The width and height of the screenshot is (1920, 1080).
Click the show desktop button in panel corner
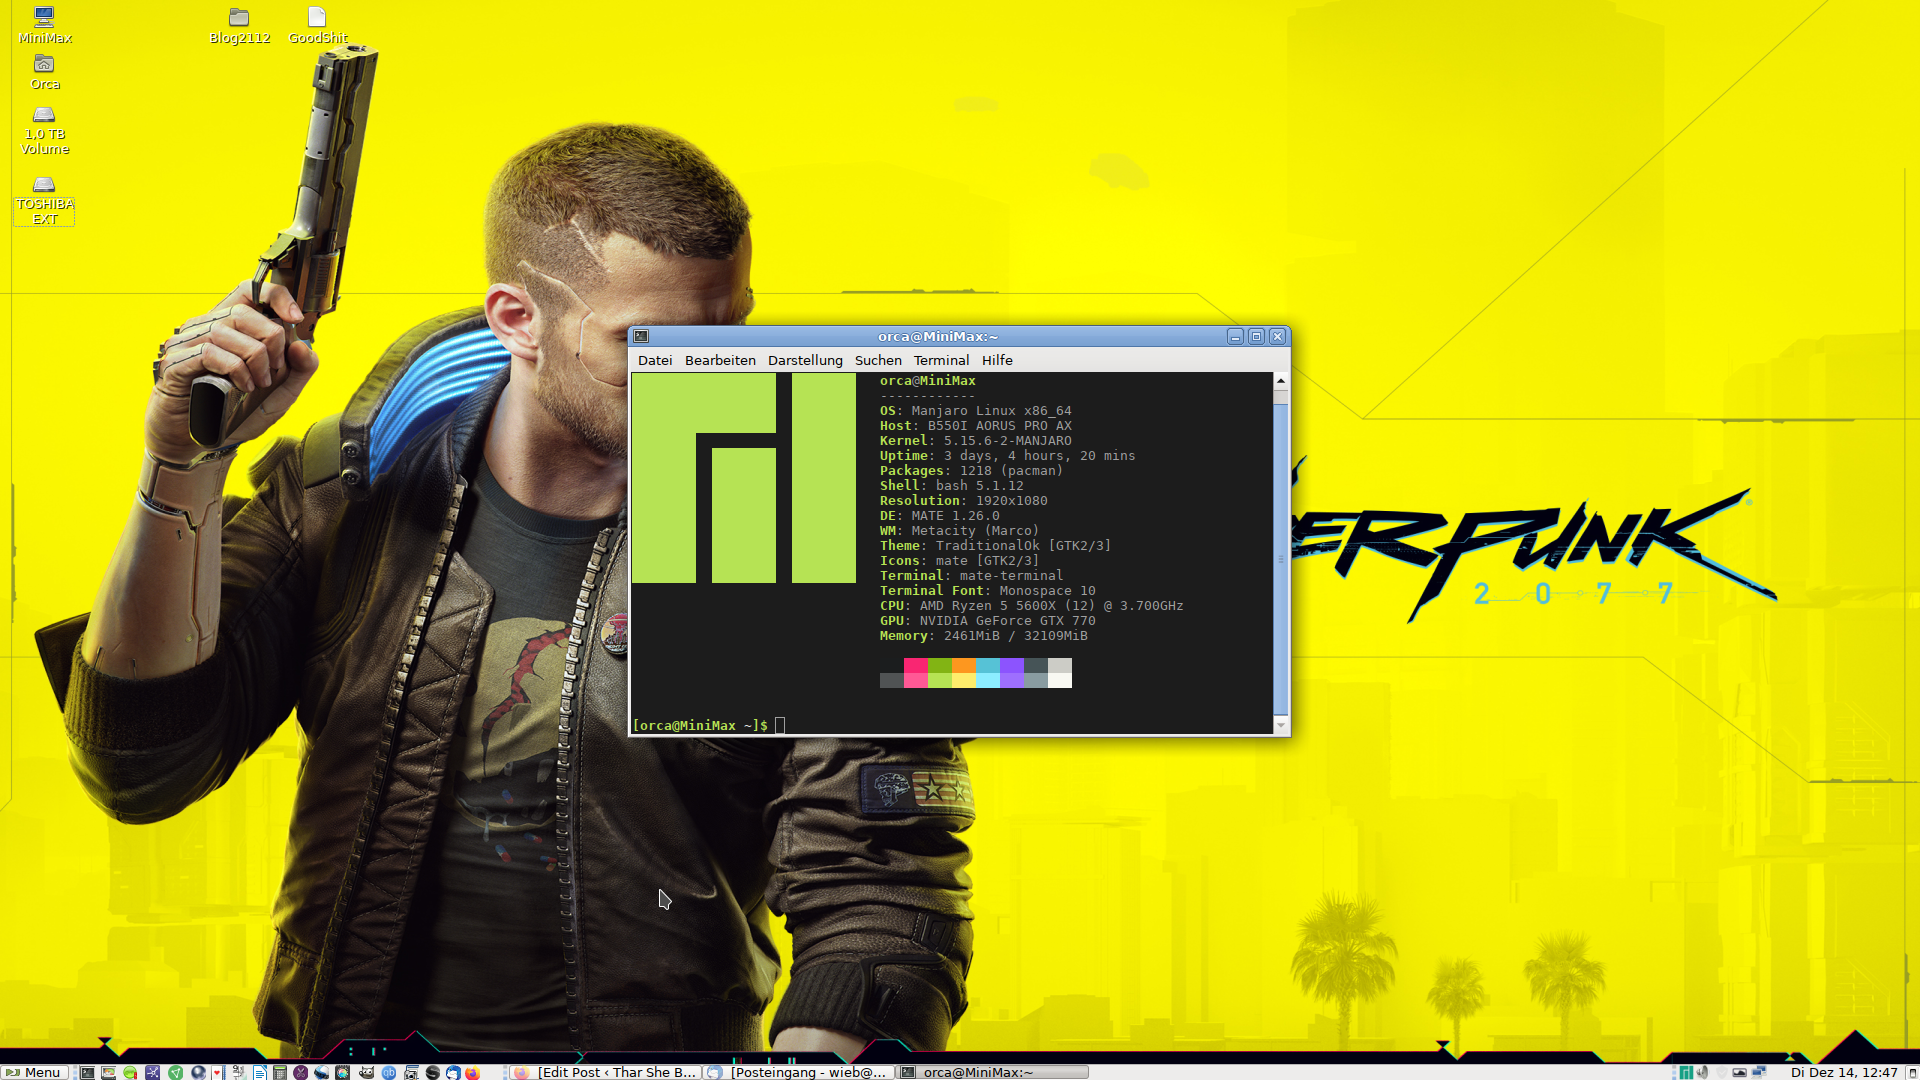tap(1912, 1072)
